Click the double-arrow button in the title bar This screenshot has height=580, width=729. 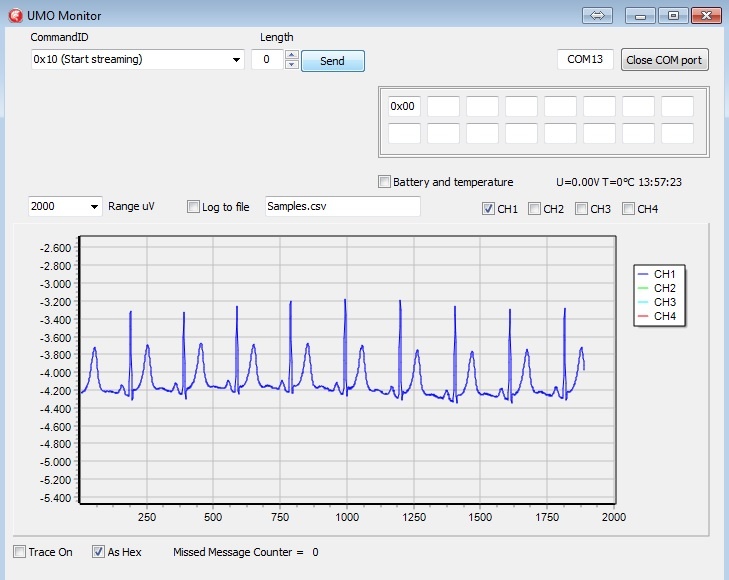tap(597, 16)
